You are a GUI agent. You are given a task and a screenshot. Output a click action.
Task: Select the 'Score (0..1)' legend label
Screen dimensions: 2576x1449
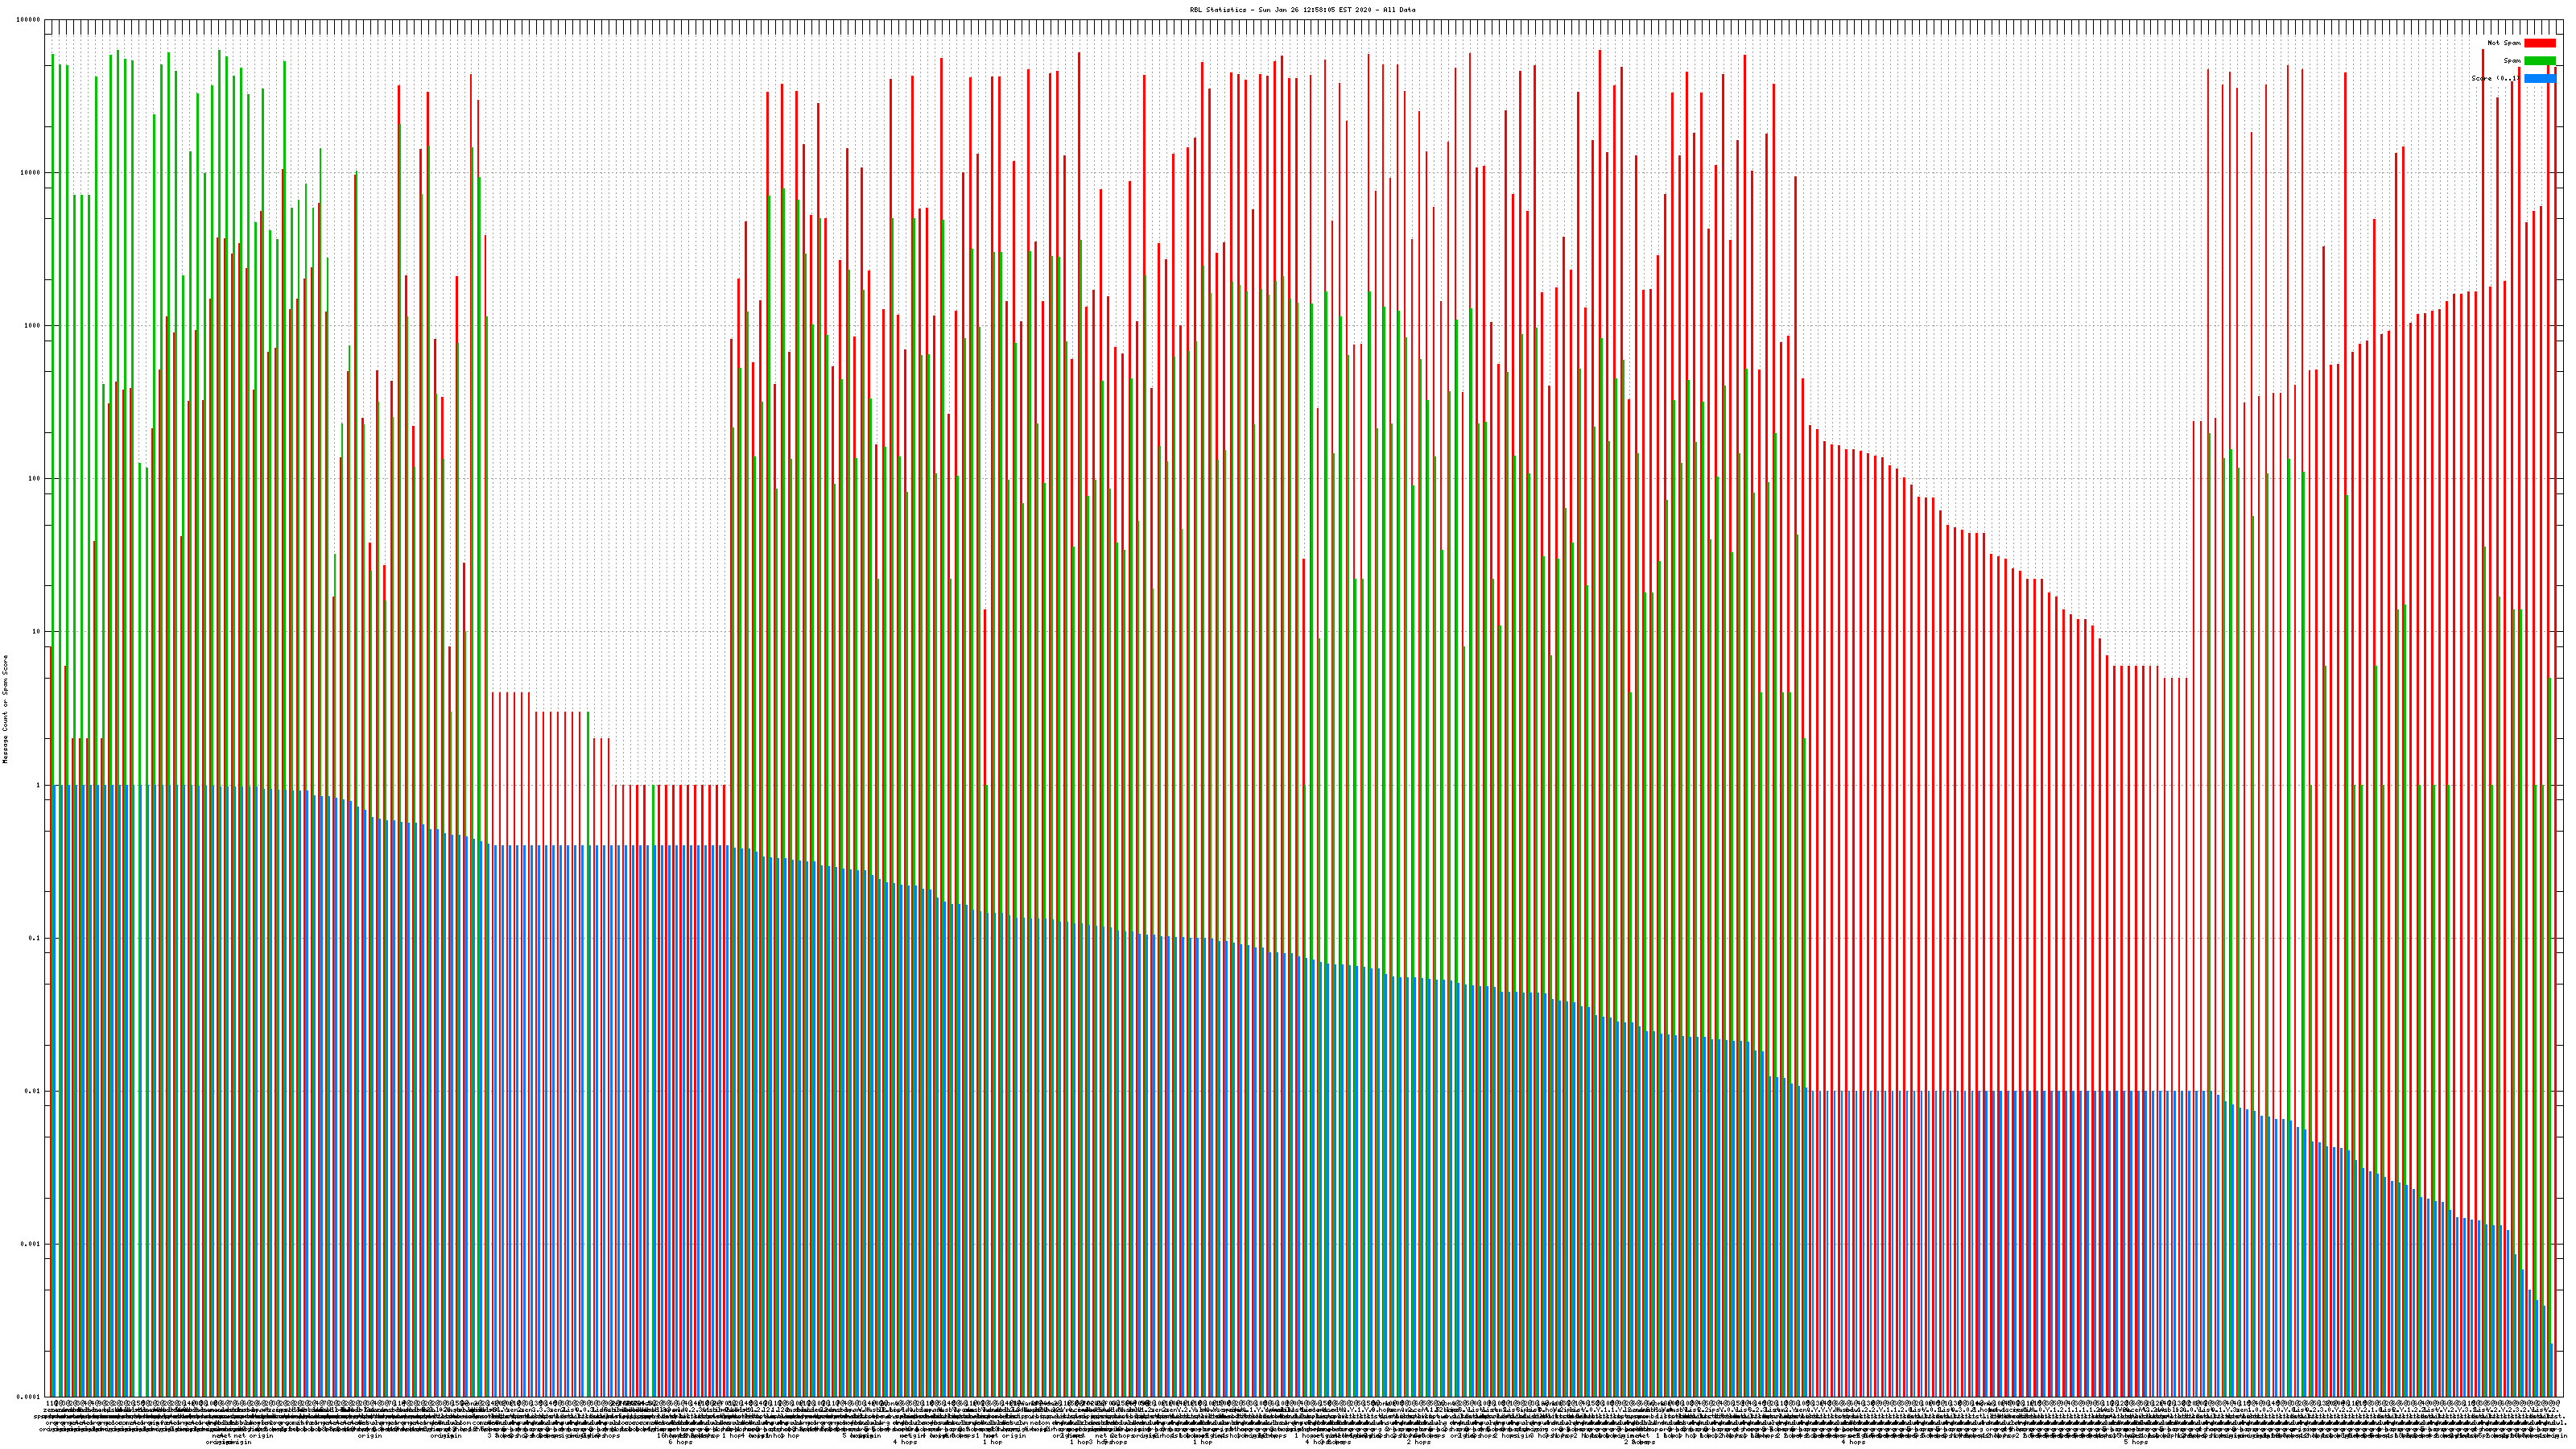2496,78
